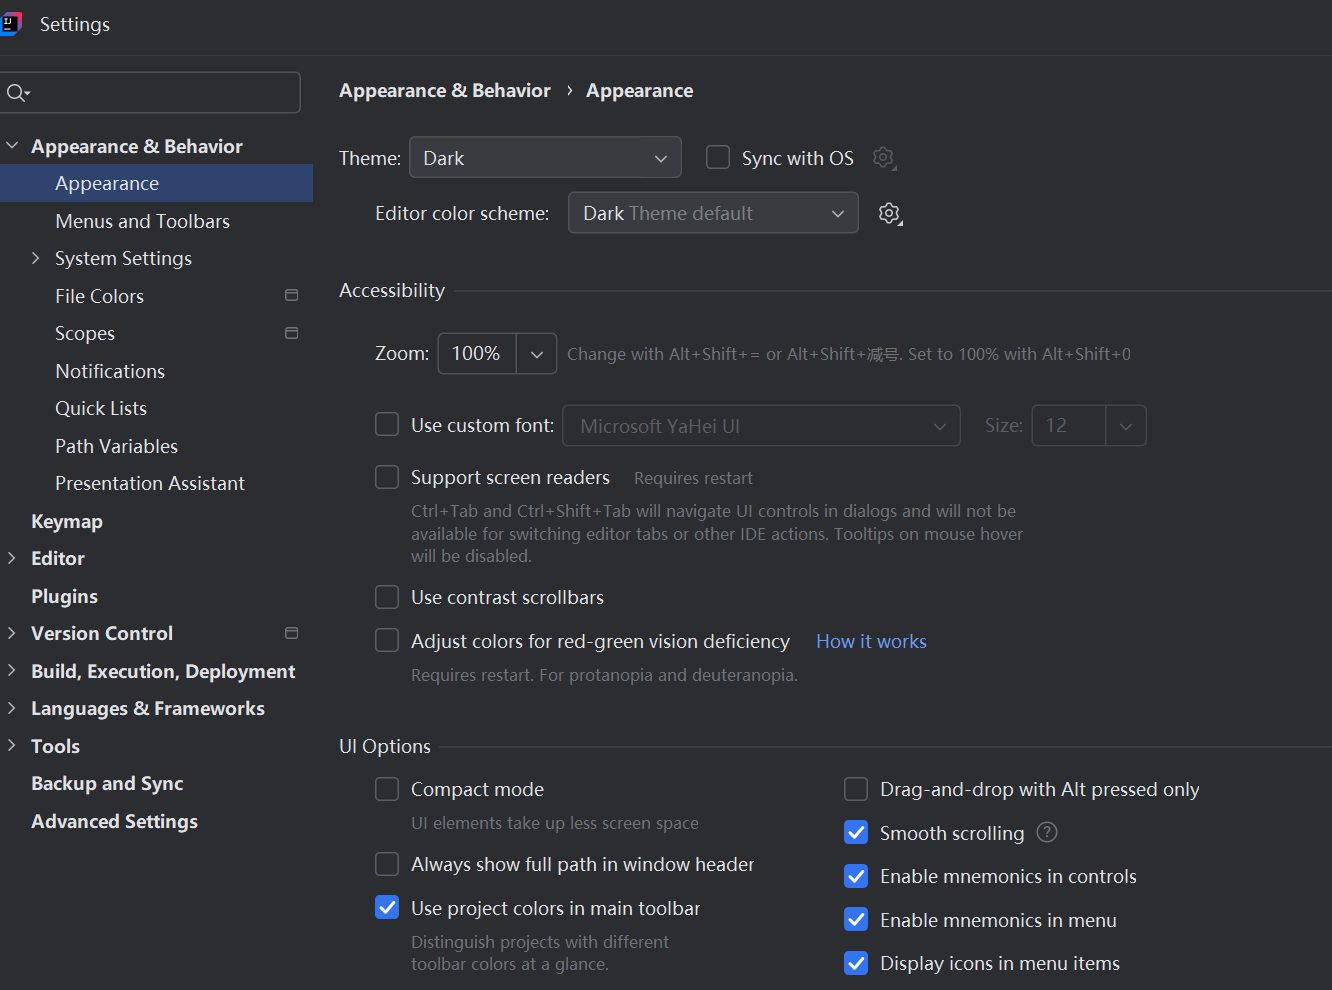The width and height of the screenshot is (1332, 990).
Task: Click the search magnifier icon
Action: (17, 93)
